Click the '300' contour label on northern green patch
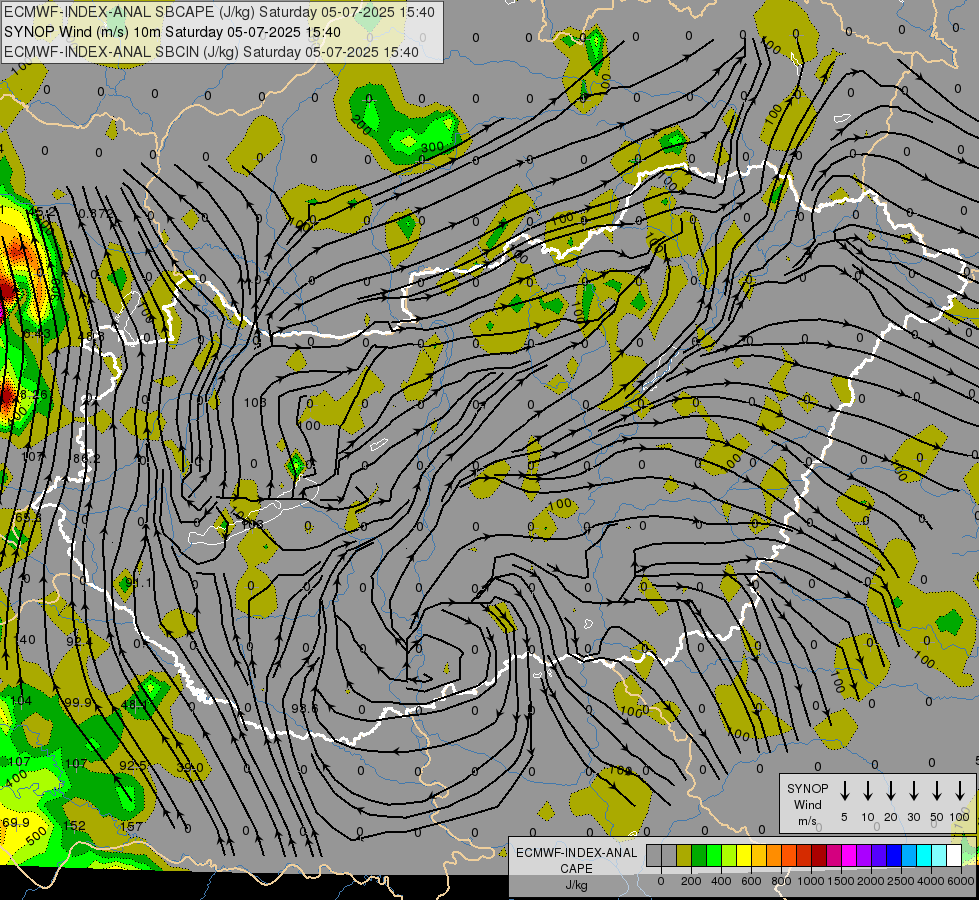The height and width of the screenshot is (900, 979). pos(432,147)
